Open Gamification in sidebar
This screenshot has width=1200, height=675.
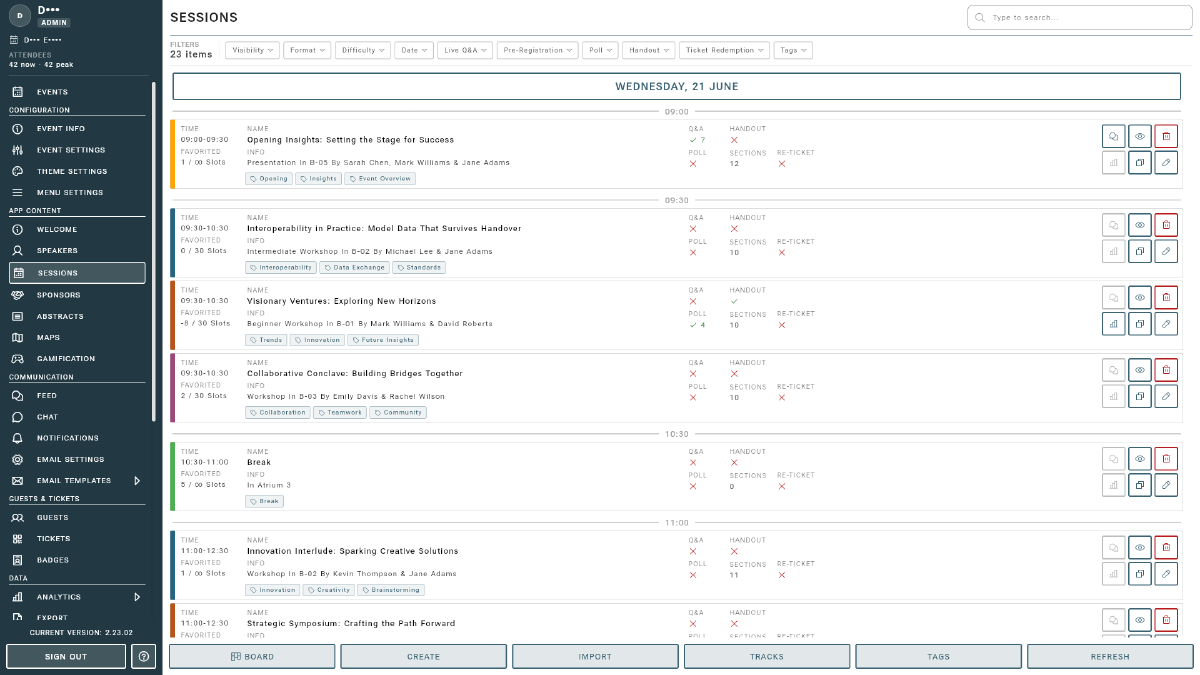coord(77,358)
